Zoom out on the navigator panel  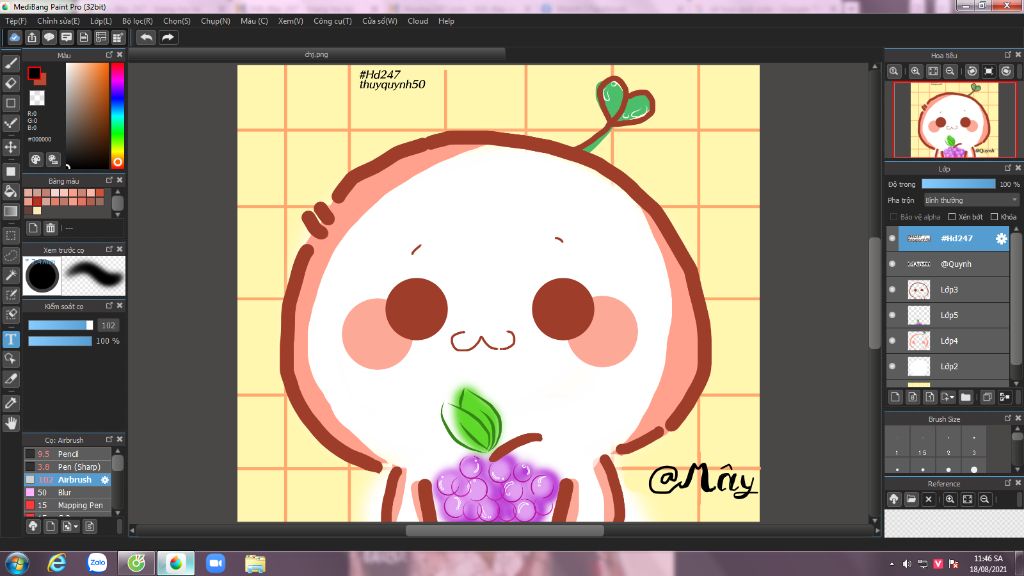[950, 71]
